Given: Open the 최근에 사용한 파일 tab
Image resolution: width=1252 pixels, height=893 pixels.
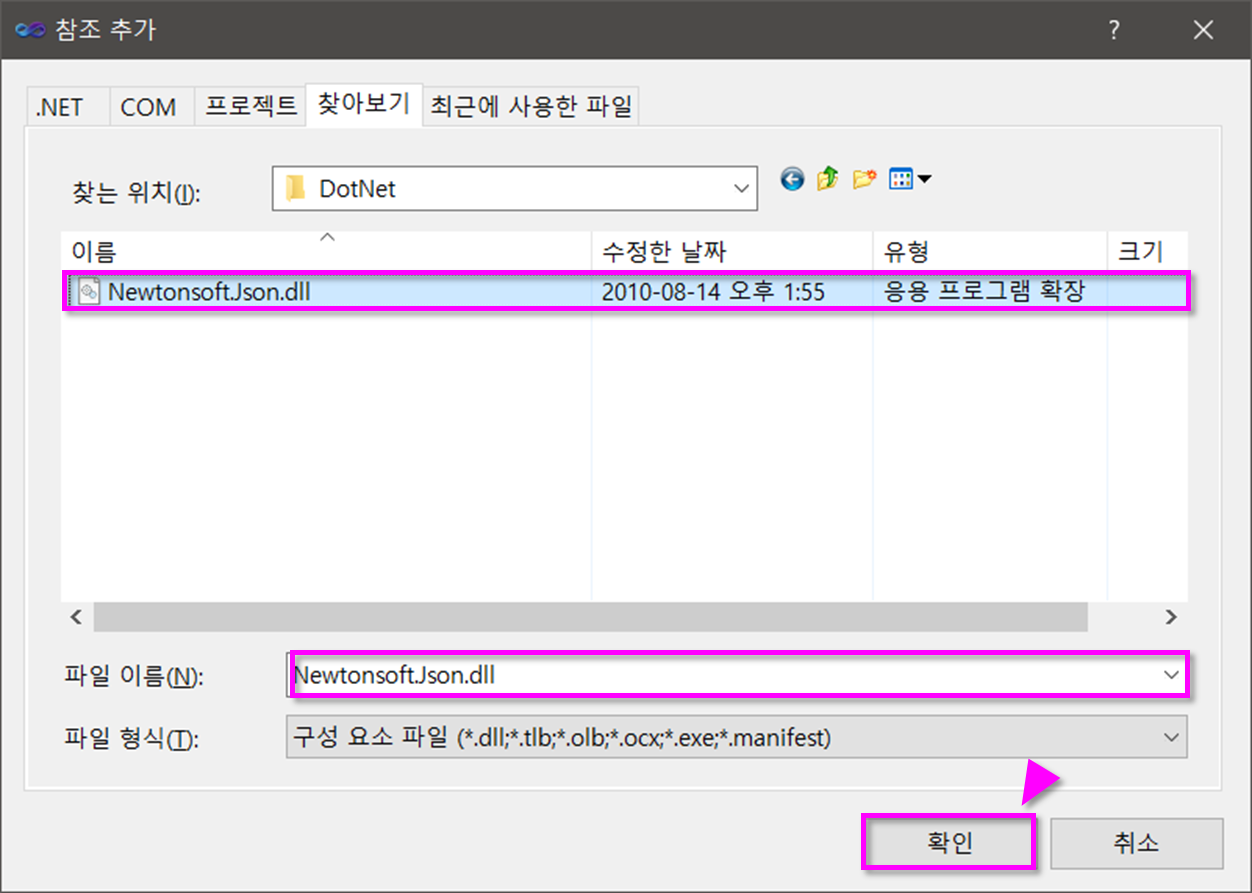Looking at the screenshot, I should tap(531, 106).
